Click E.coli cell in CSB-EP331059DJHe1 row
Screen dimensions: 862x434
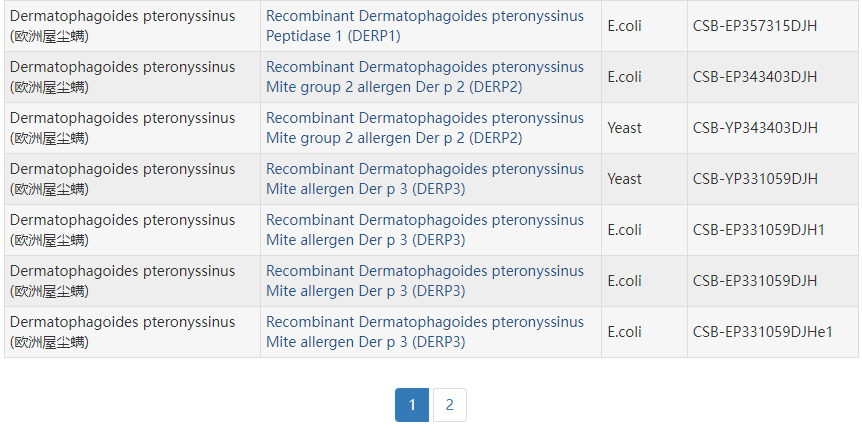click(x=625, y=332)
